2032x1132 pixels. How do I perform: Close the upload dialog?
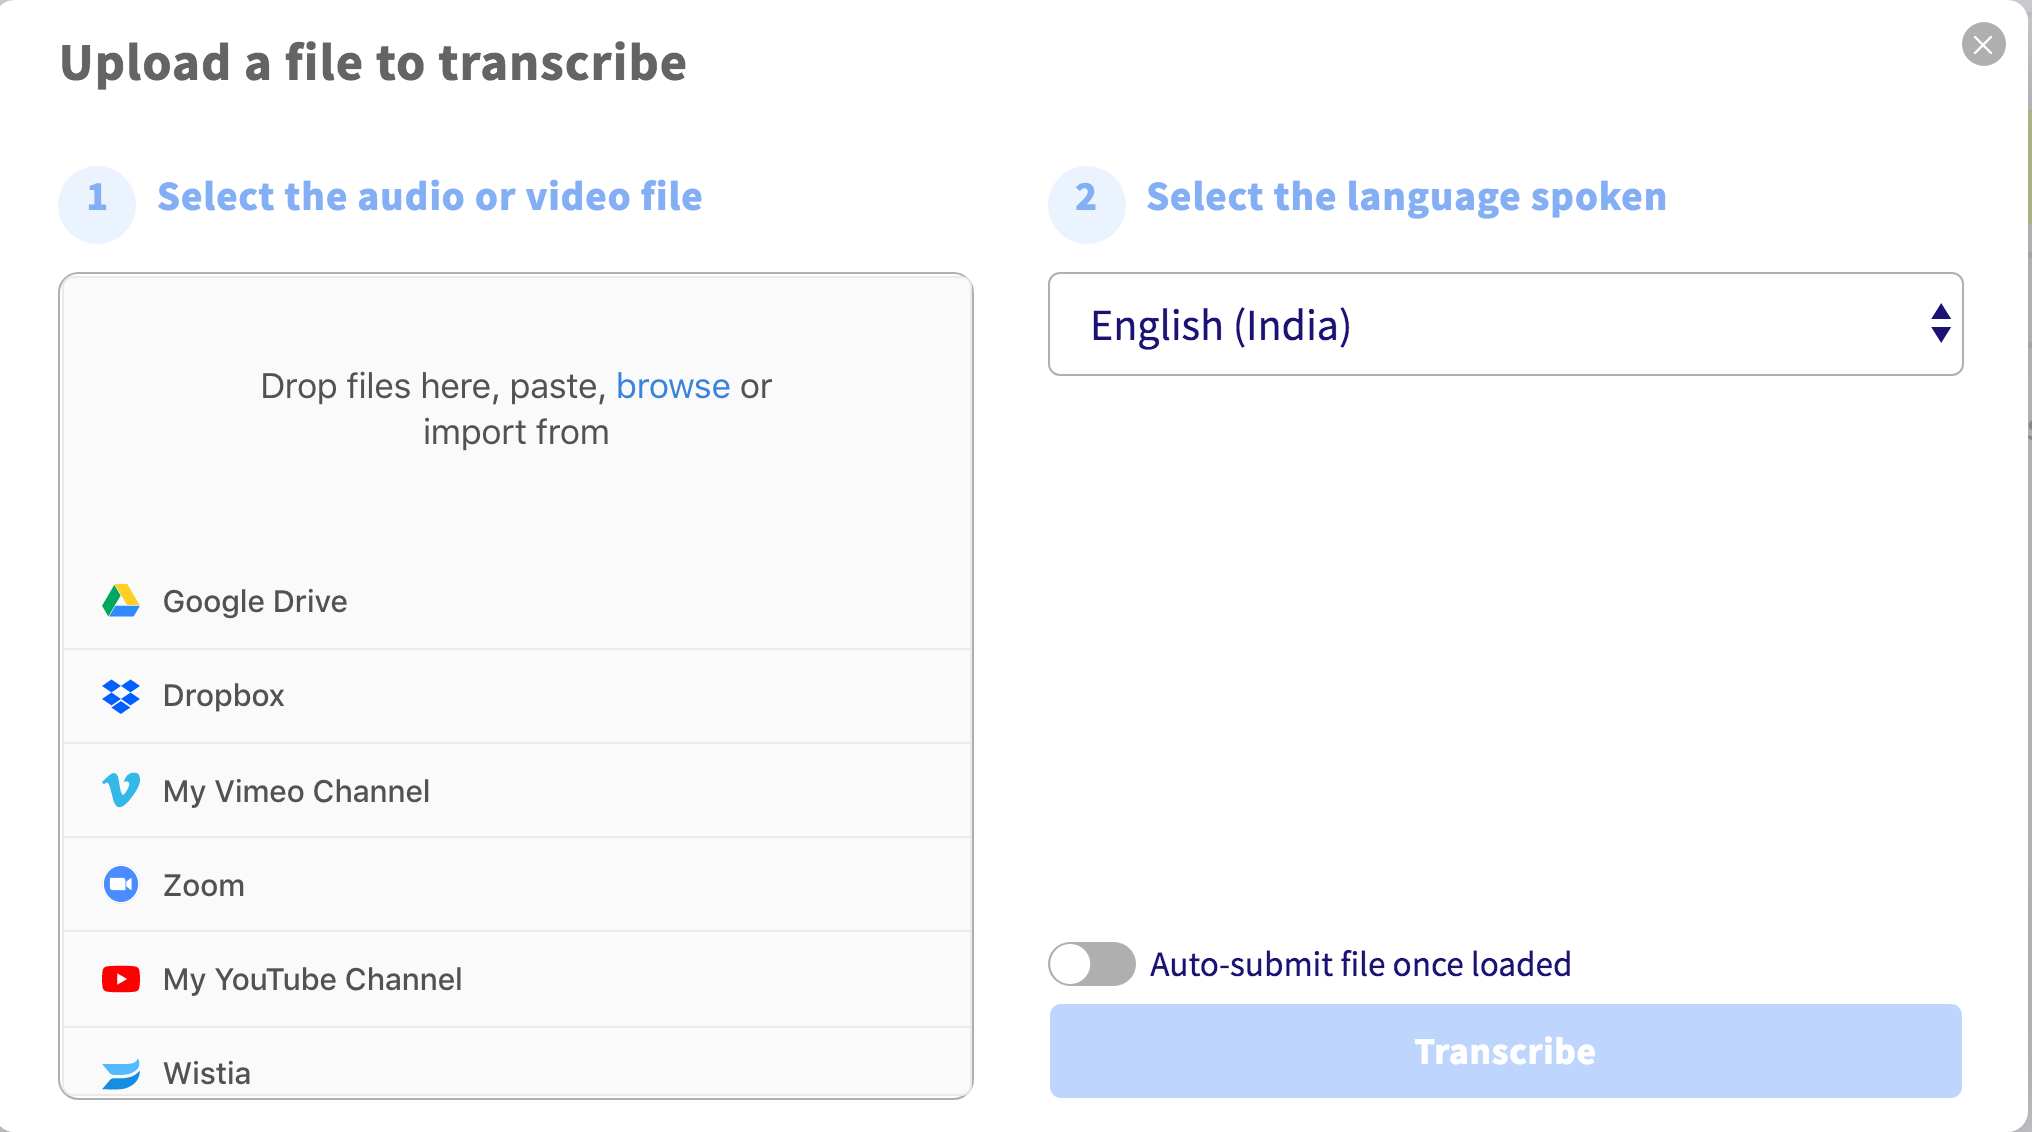click(1983, 45)
